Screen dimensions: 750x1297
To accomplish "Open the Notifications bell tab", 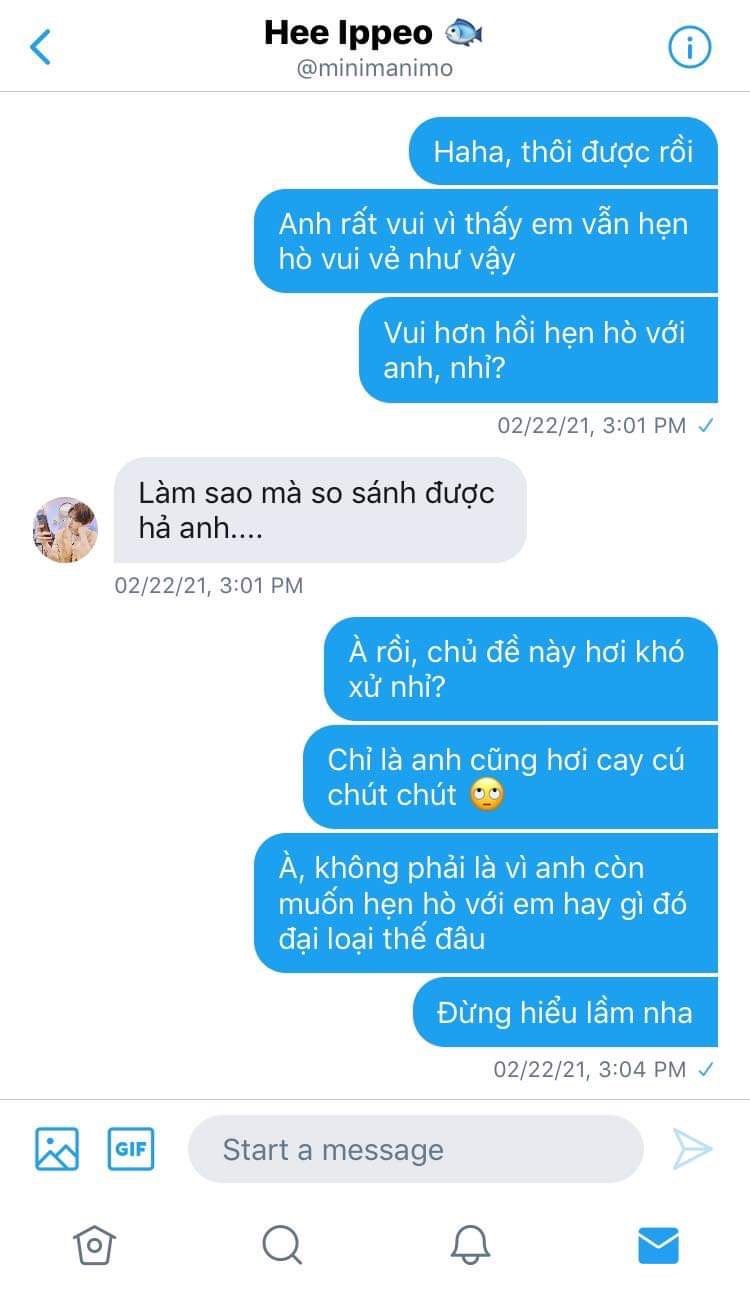I will tap(470, 1245).
